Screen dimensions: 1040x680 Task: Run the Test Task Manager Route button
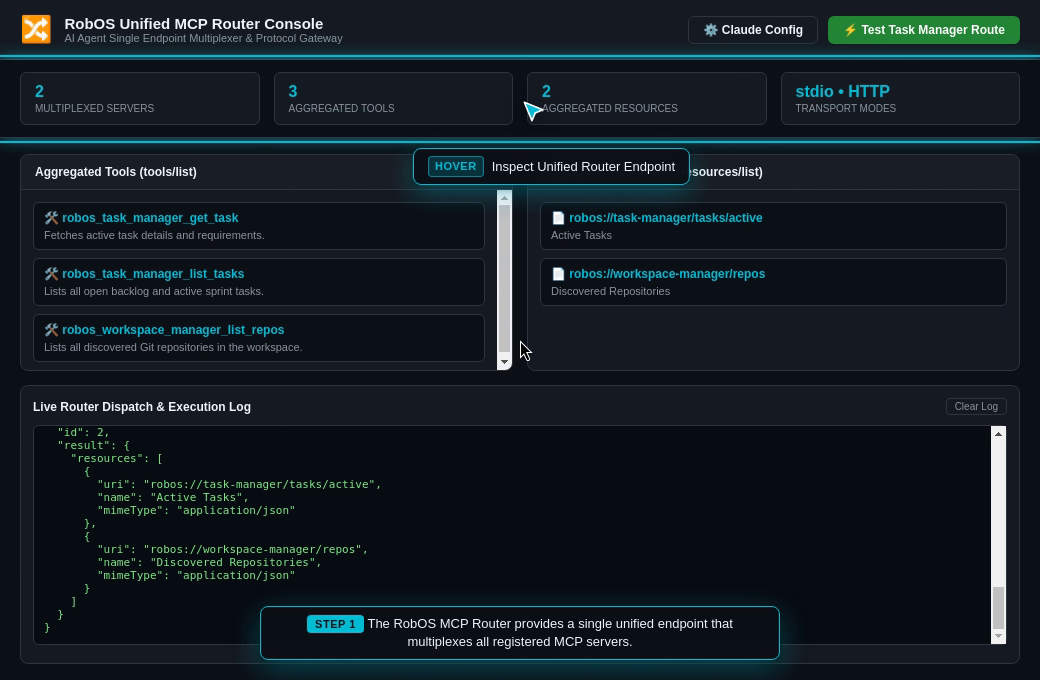click(x=923, y=30)
